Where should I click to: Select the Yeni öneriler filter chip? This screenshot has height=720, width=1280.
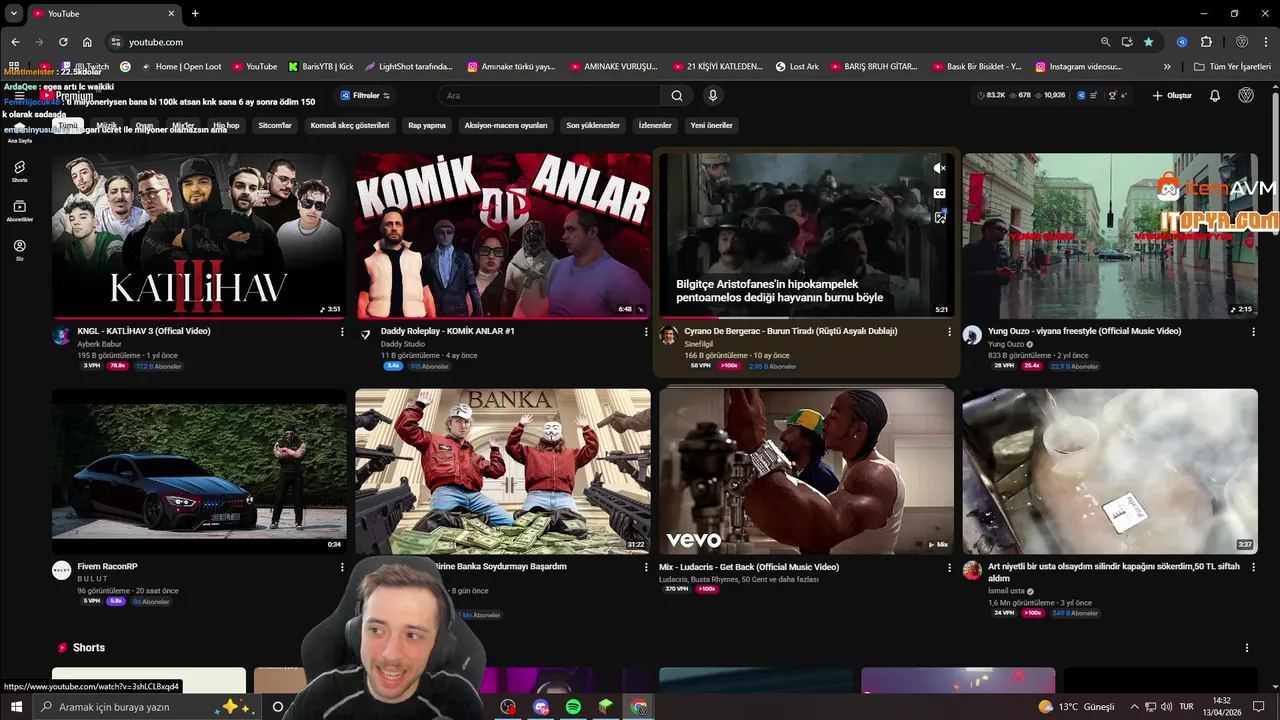pyautogui.click(x=711, y=126)
